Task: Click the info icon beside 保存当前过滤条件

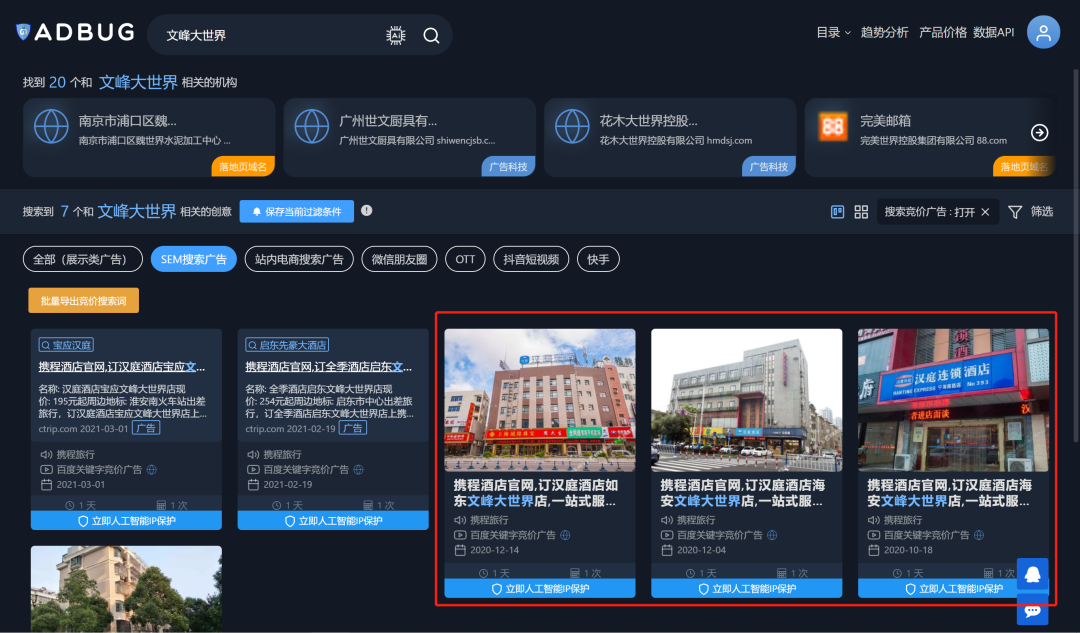Action: coord(366,211)
